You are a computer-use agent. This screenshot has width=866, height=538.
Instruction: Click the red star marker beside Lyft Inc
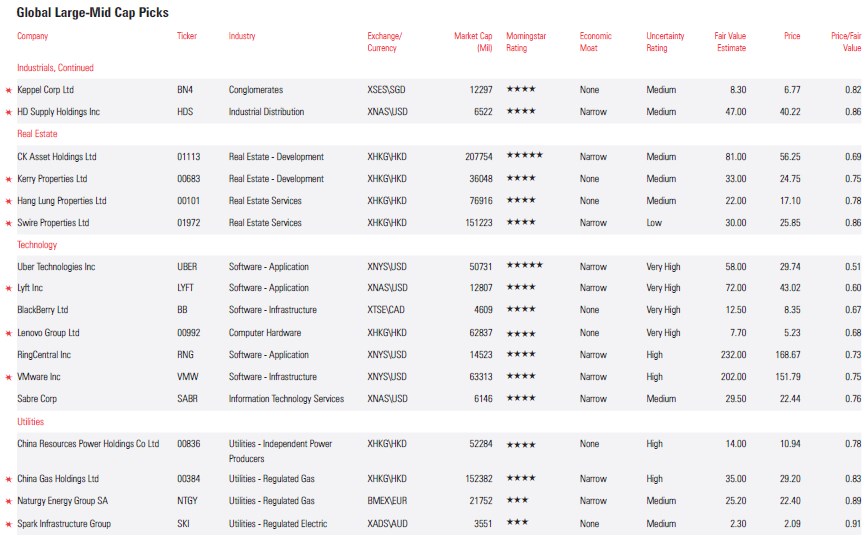tap(9, 288)
